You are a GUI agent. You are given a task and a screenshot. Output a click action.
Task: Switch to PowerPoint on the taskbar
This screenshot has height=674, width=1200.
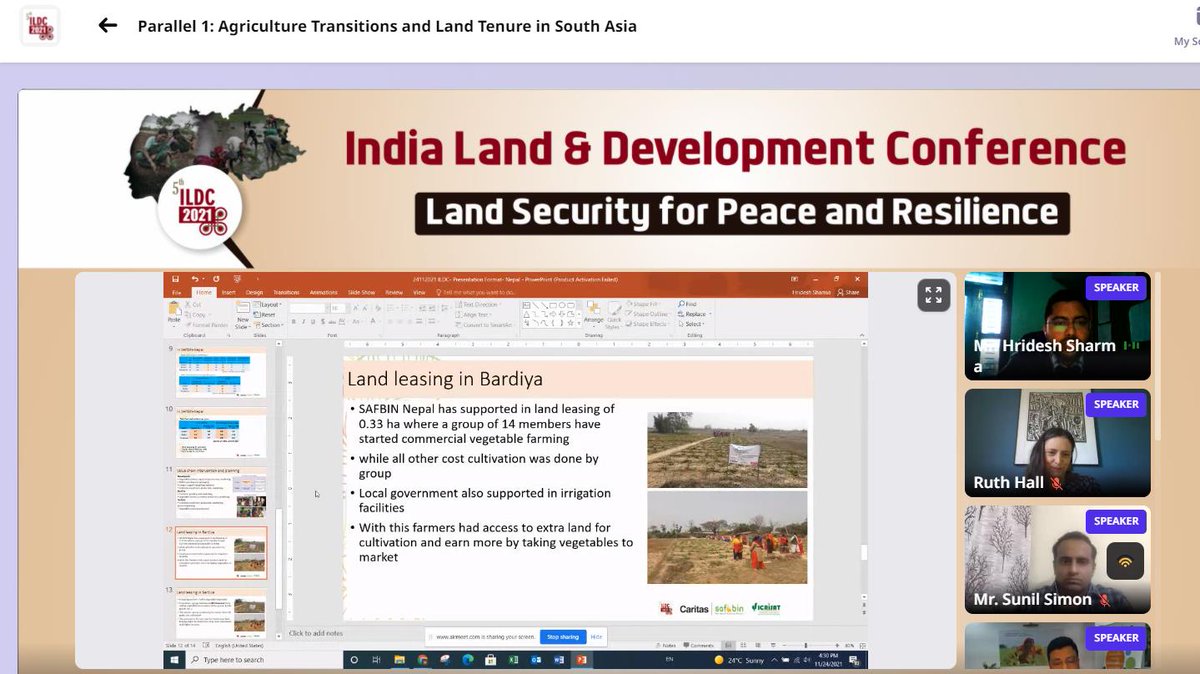click(x=581, y=660)
